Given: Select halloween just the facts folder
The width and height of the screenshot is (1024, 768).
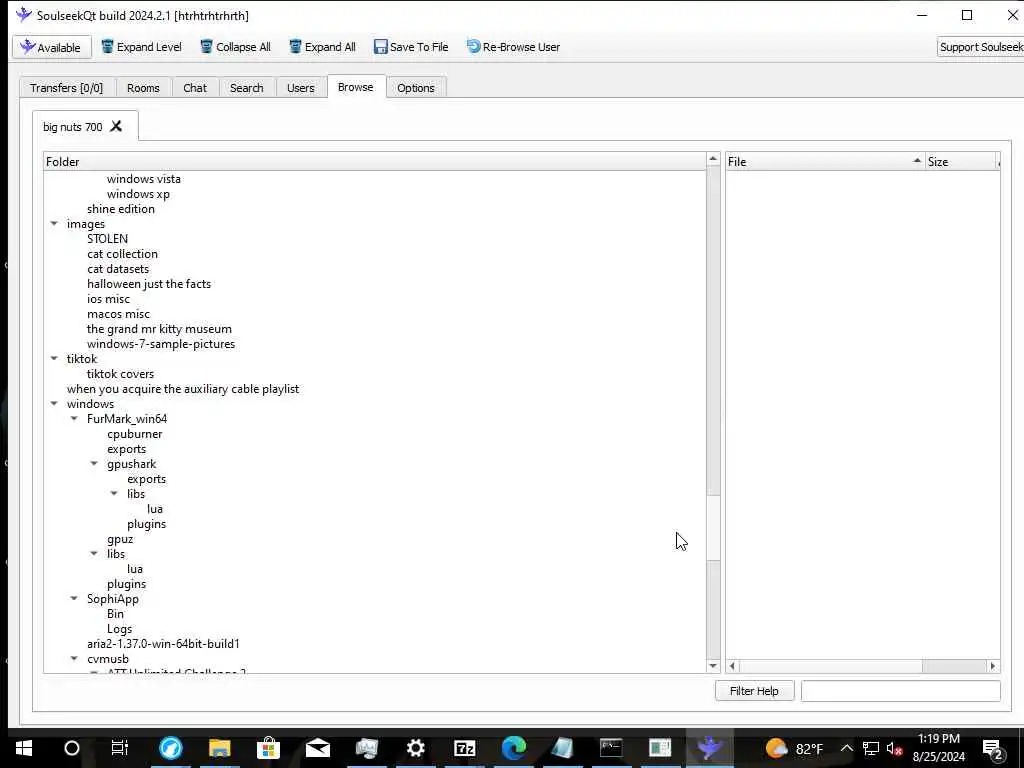Looking at the screenshot, I should pyautogui.click(x=149, y=284).
